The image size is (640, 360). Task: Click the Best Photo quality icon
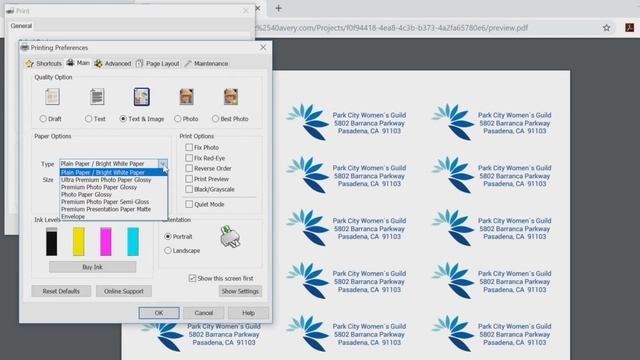point(231,97)
